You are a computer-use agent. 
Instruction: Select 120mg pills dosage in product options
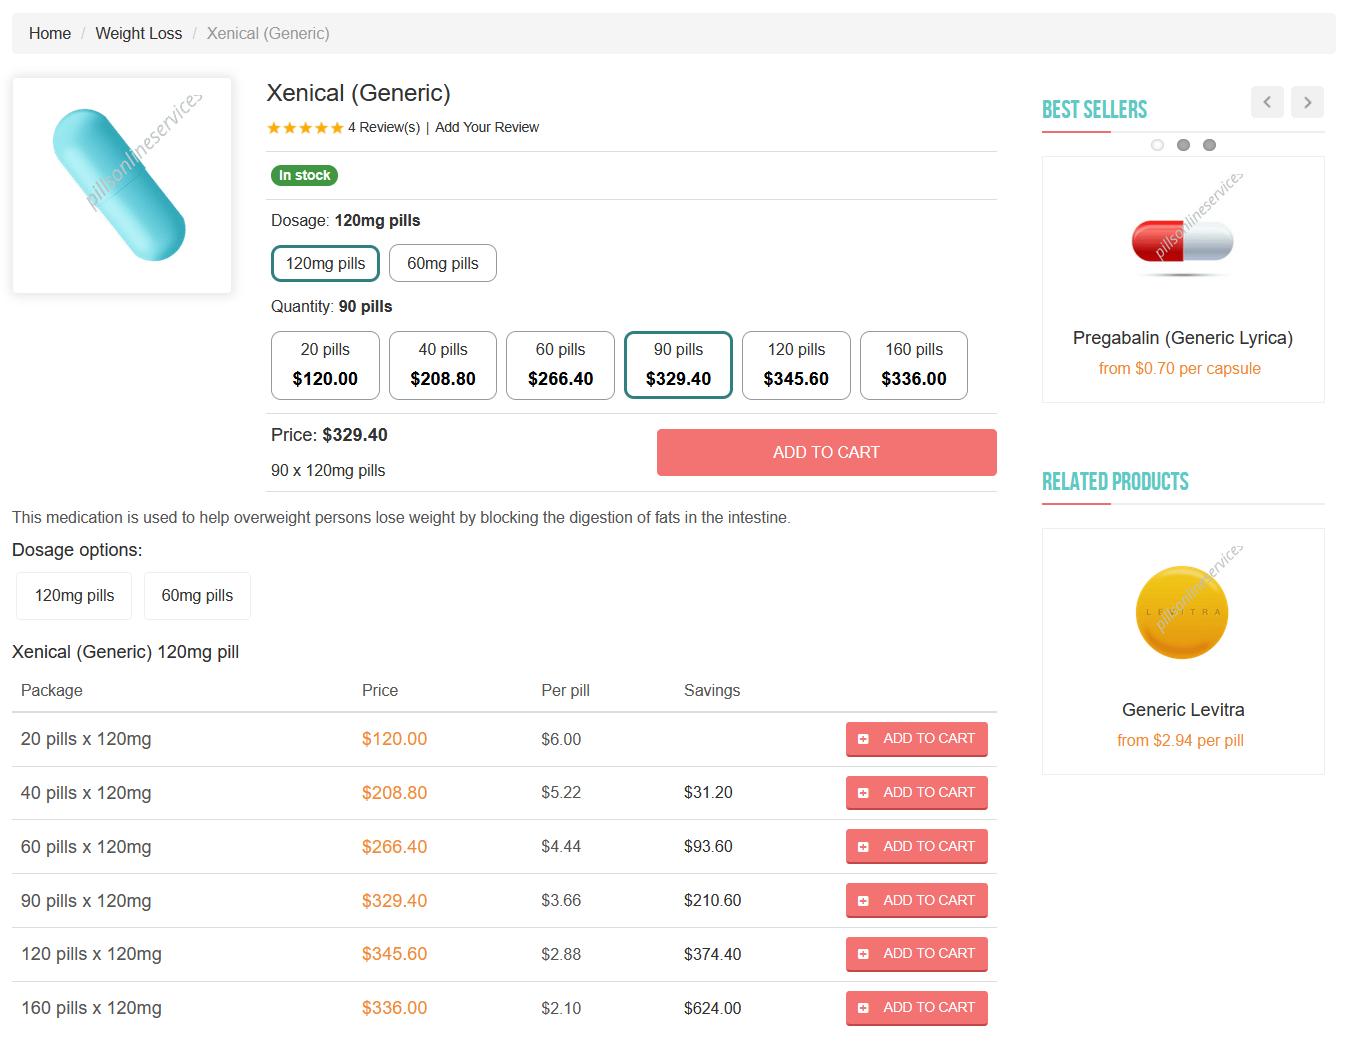click(x=326, y=263)
